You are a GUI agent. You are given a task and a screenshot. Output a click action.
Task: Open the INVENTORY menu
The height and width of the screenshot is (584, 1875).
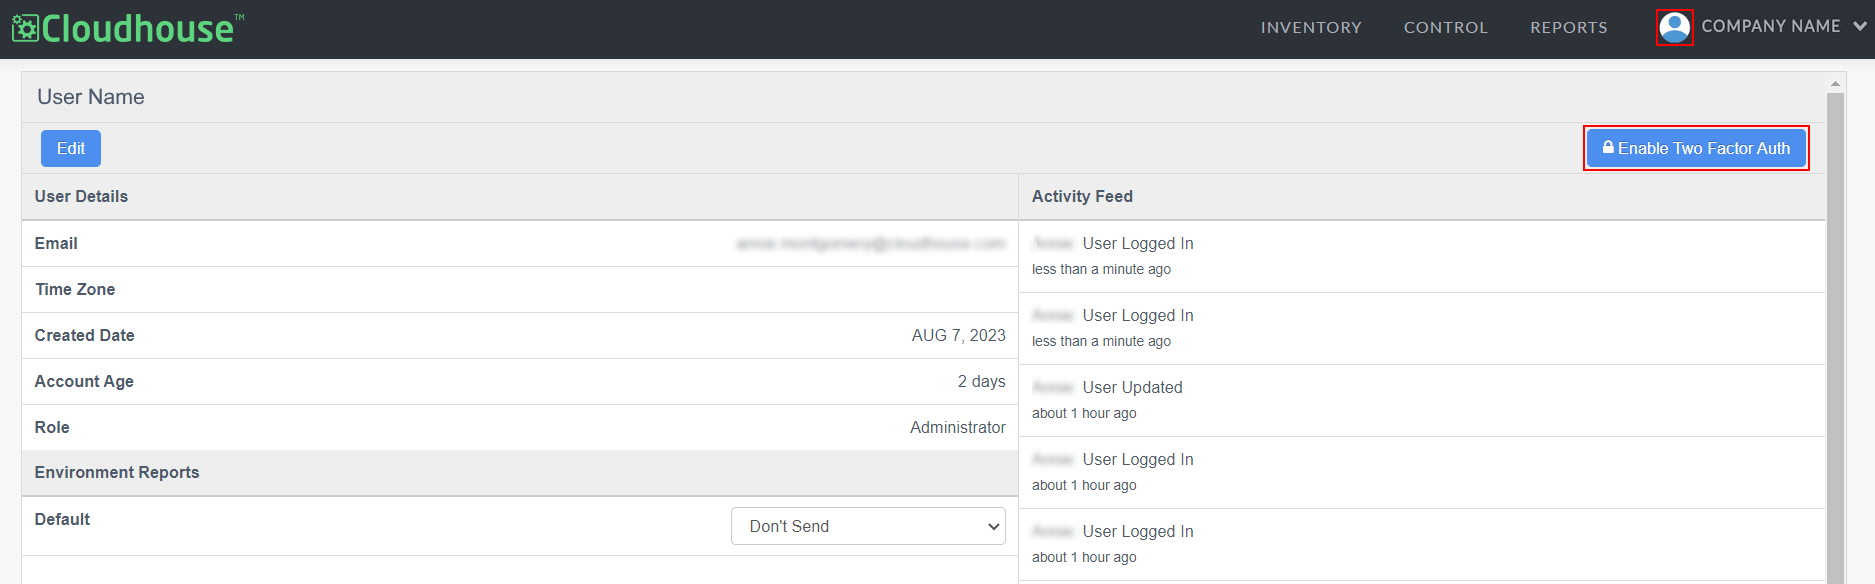[x=1311, y=28]
